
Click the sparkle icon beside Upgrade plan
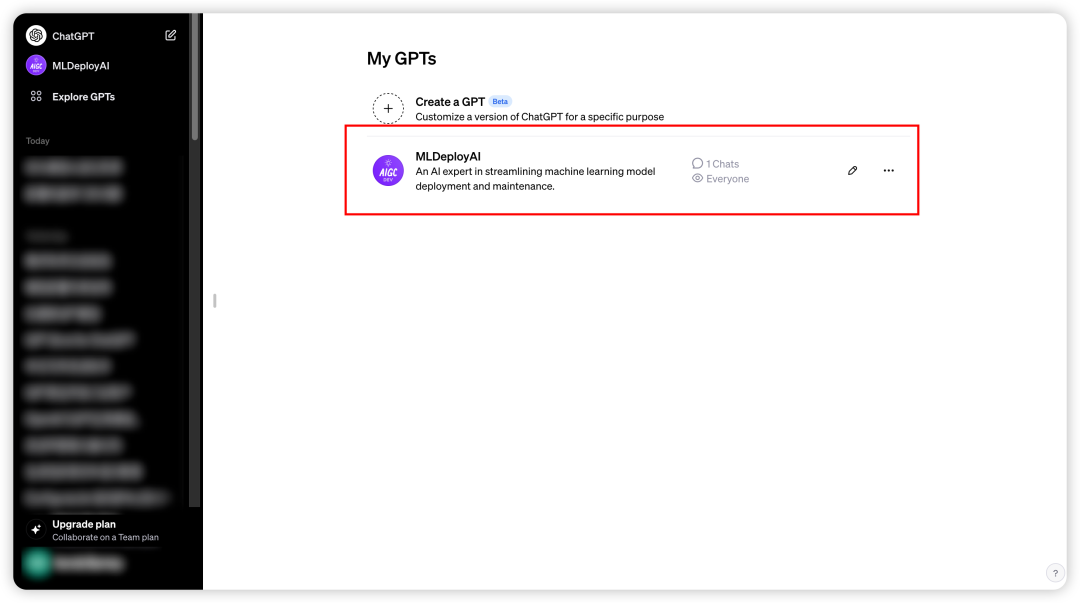tap(36, 529)
